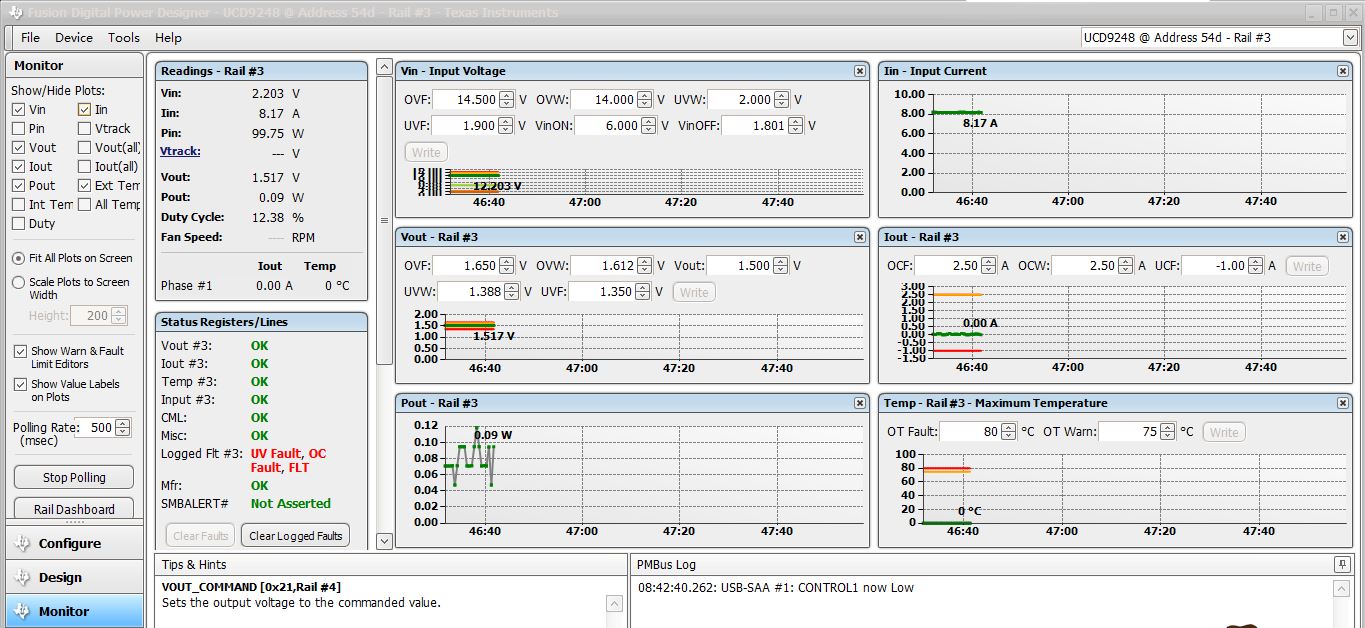The width and height of the screenshot is (1365, 628).
Task: Select Scale Plots to Screen Width option
Action: (19, 283)
